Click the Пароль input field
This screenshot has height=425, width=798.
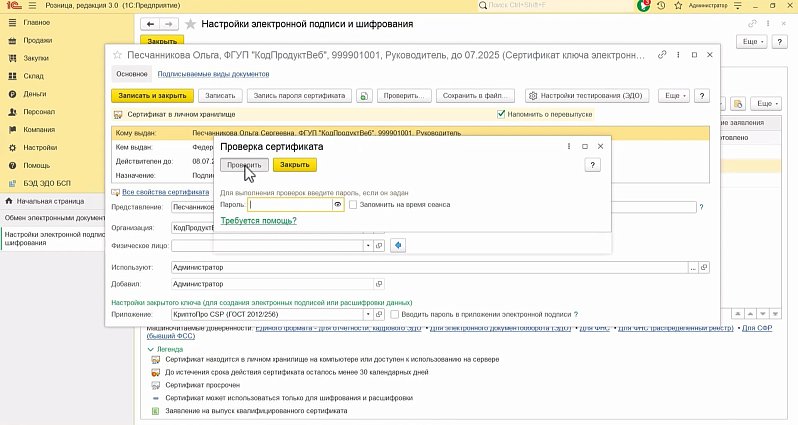pos(290,205)
